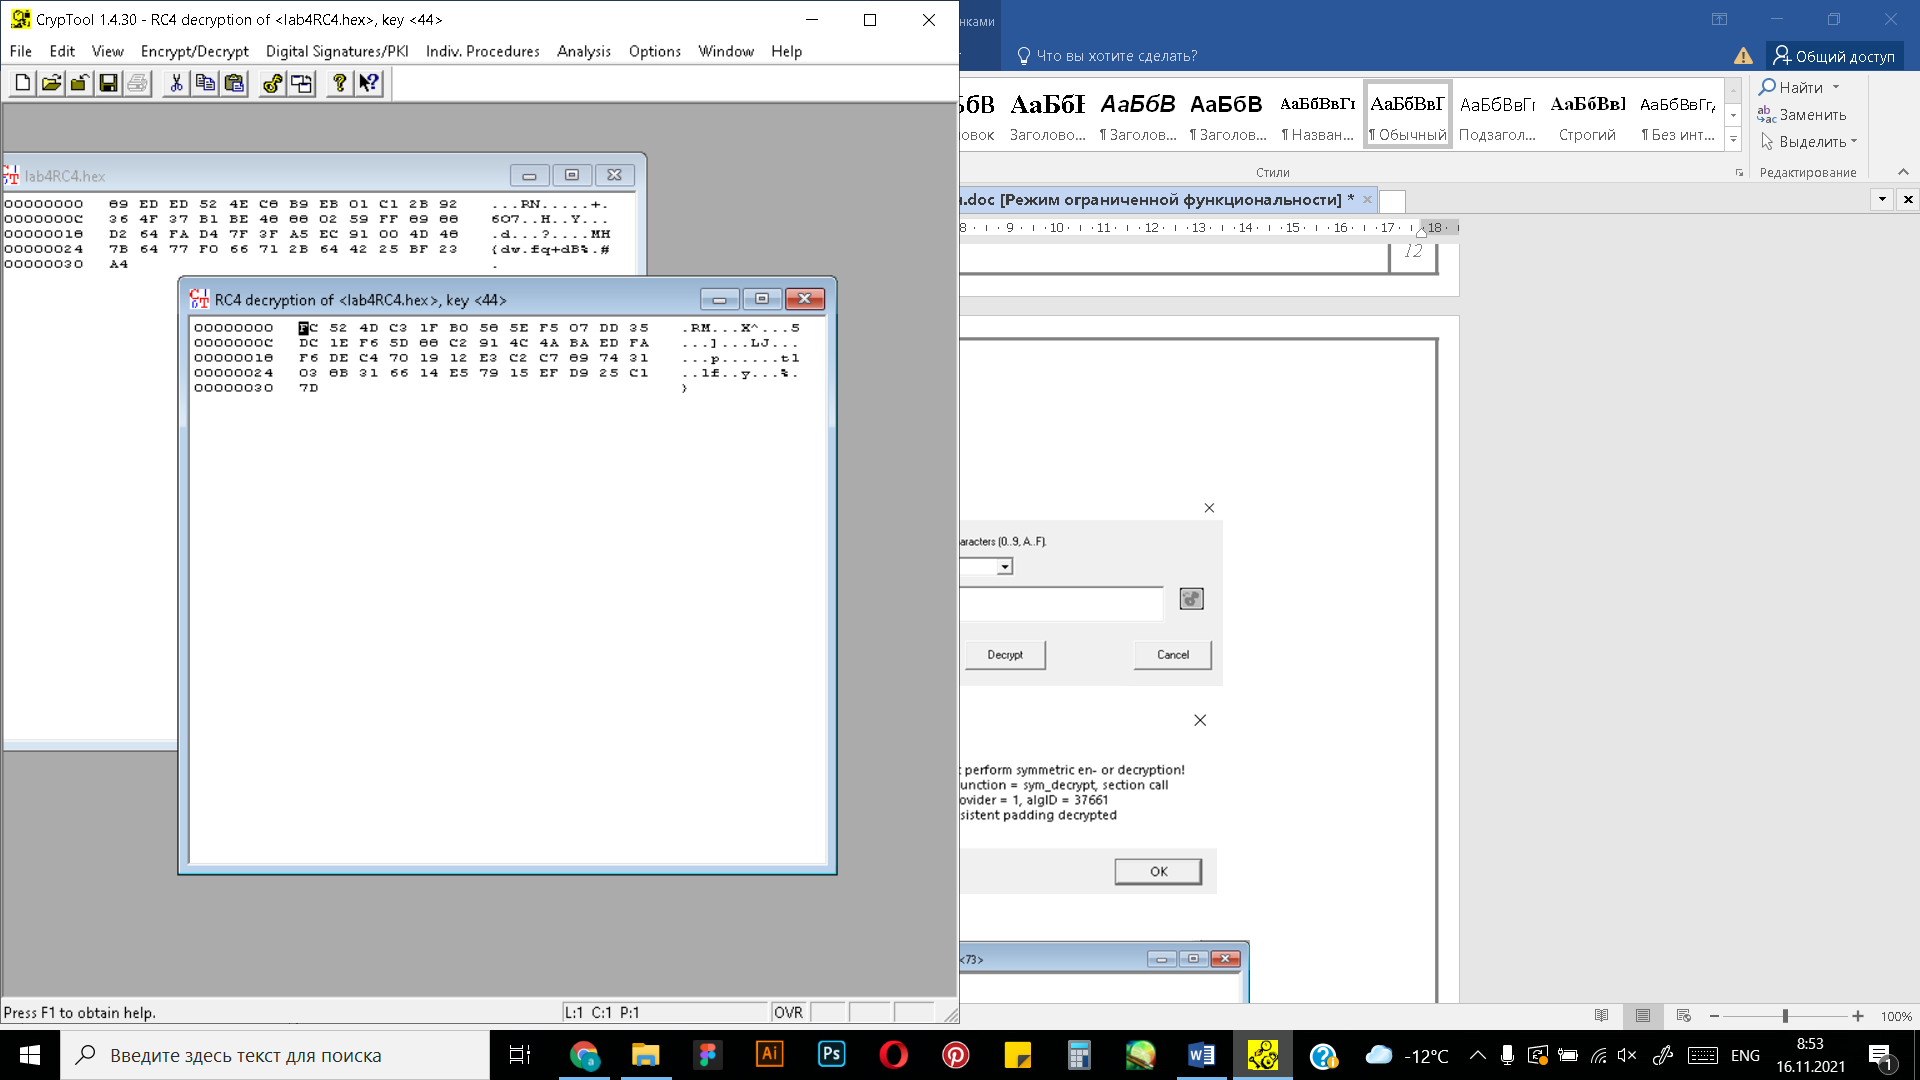
Task: Click the Paste clipboard icon
Action: point(234,83)
